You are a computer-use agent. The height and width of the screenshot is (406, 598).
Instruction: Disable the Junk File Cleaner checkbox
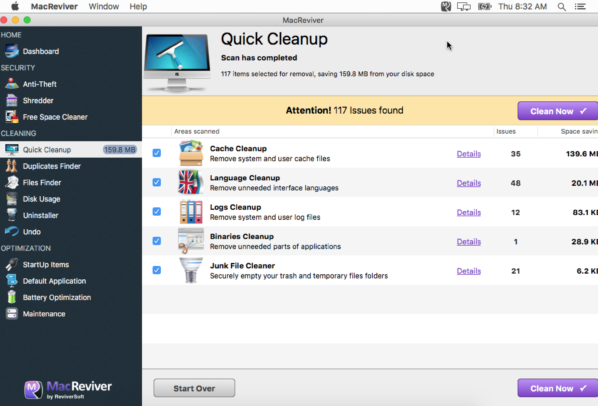157,270
